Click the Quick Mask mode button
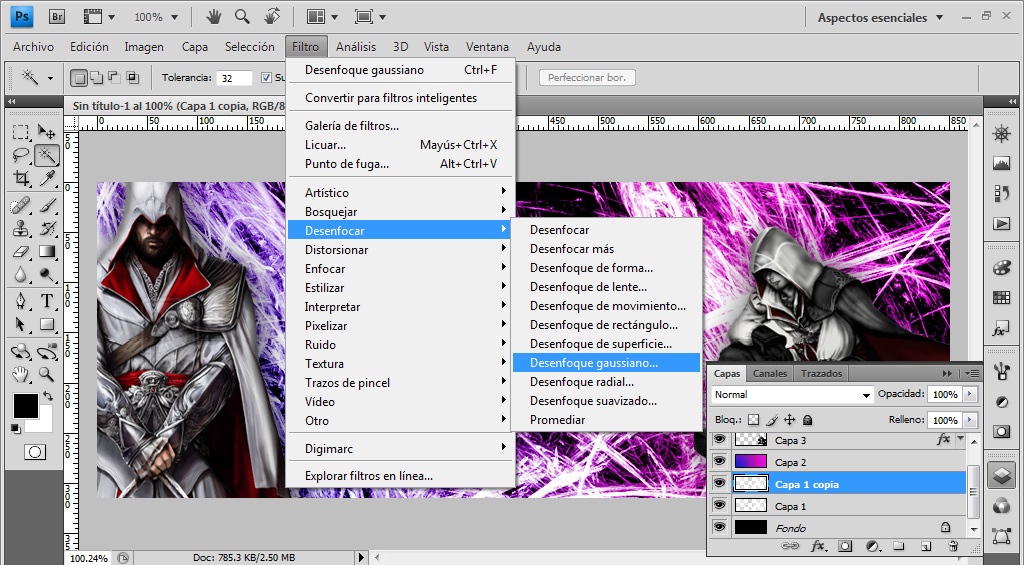The image size is (1024, 565). 35,451
